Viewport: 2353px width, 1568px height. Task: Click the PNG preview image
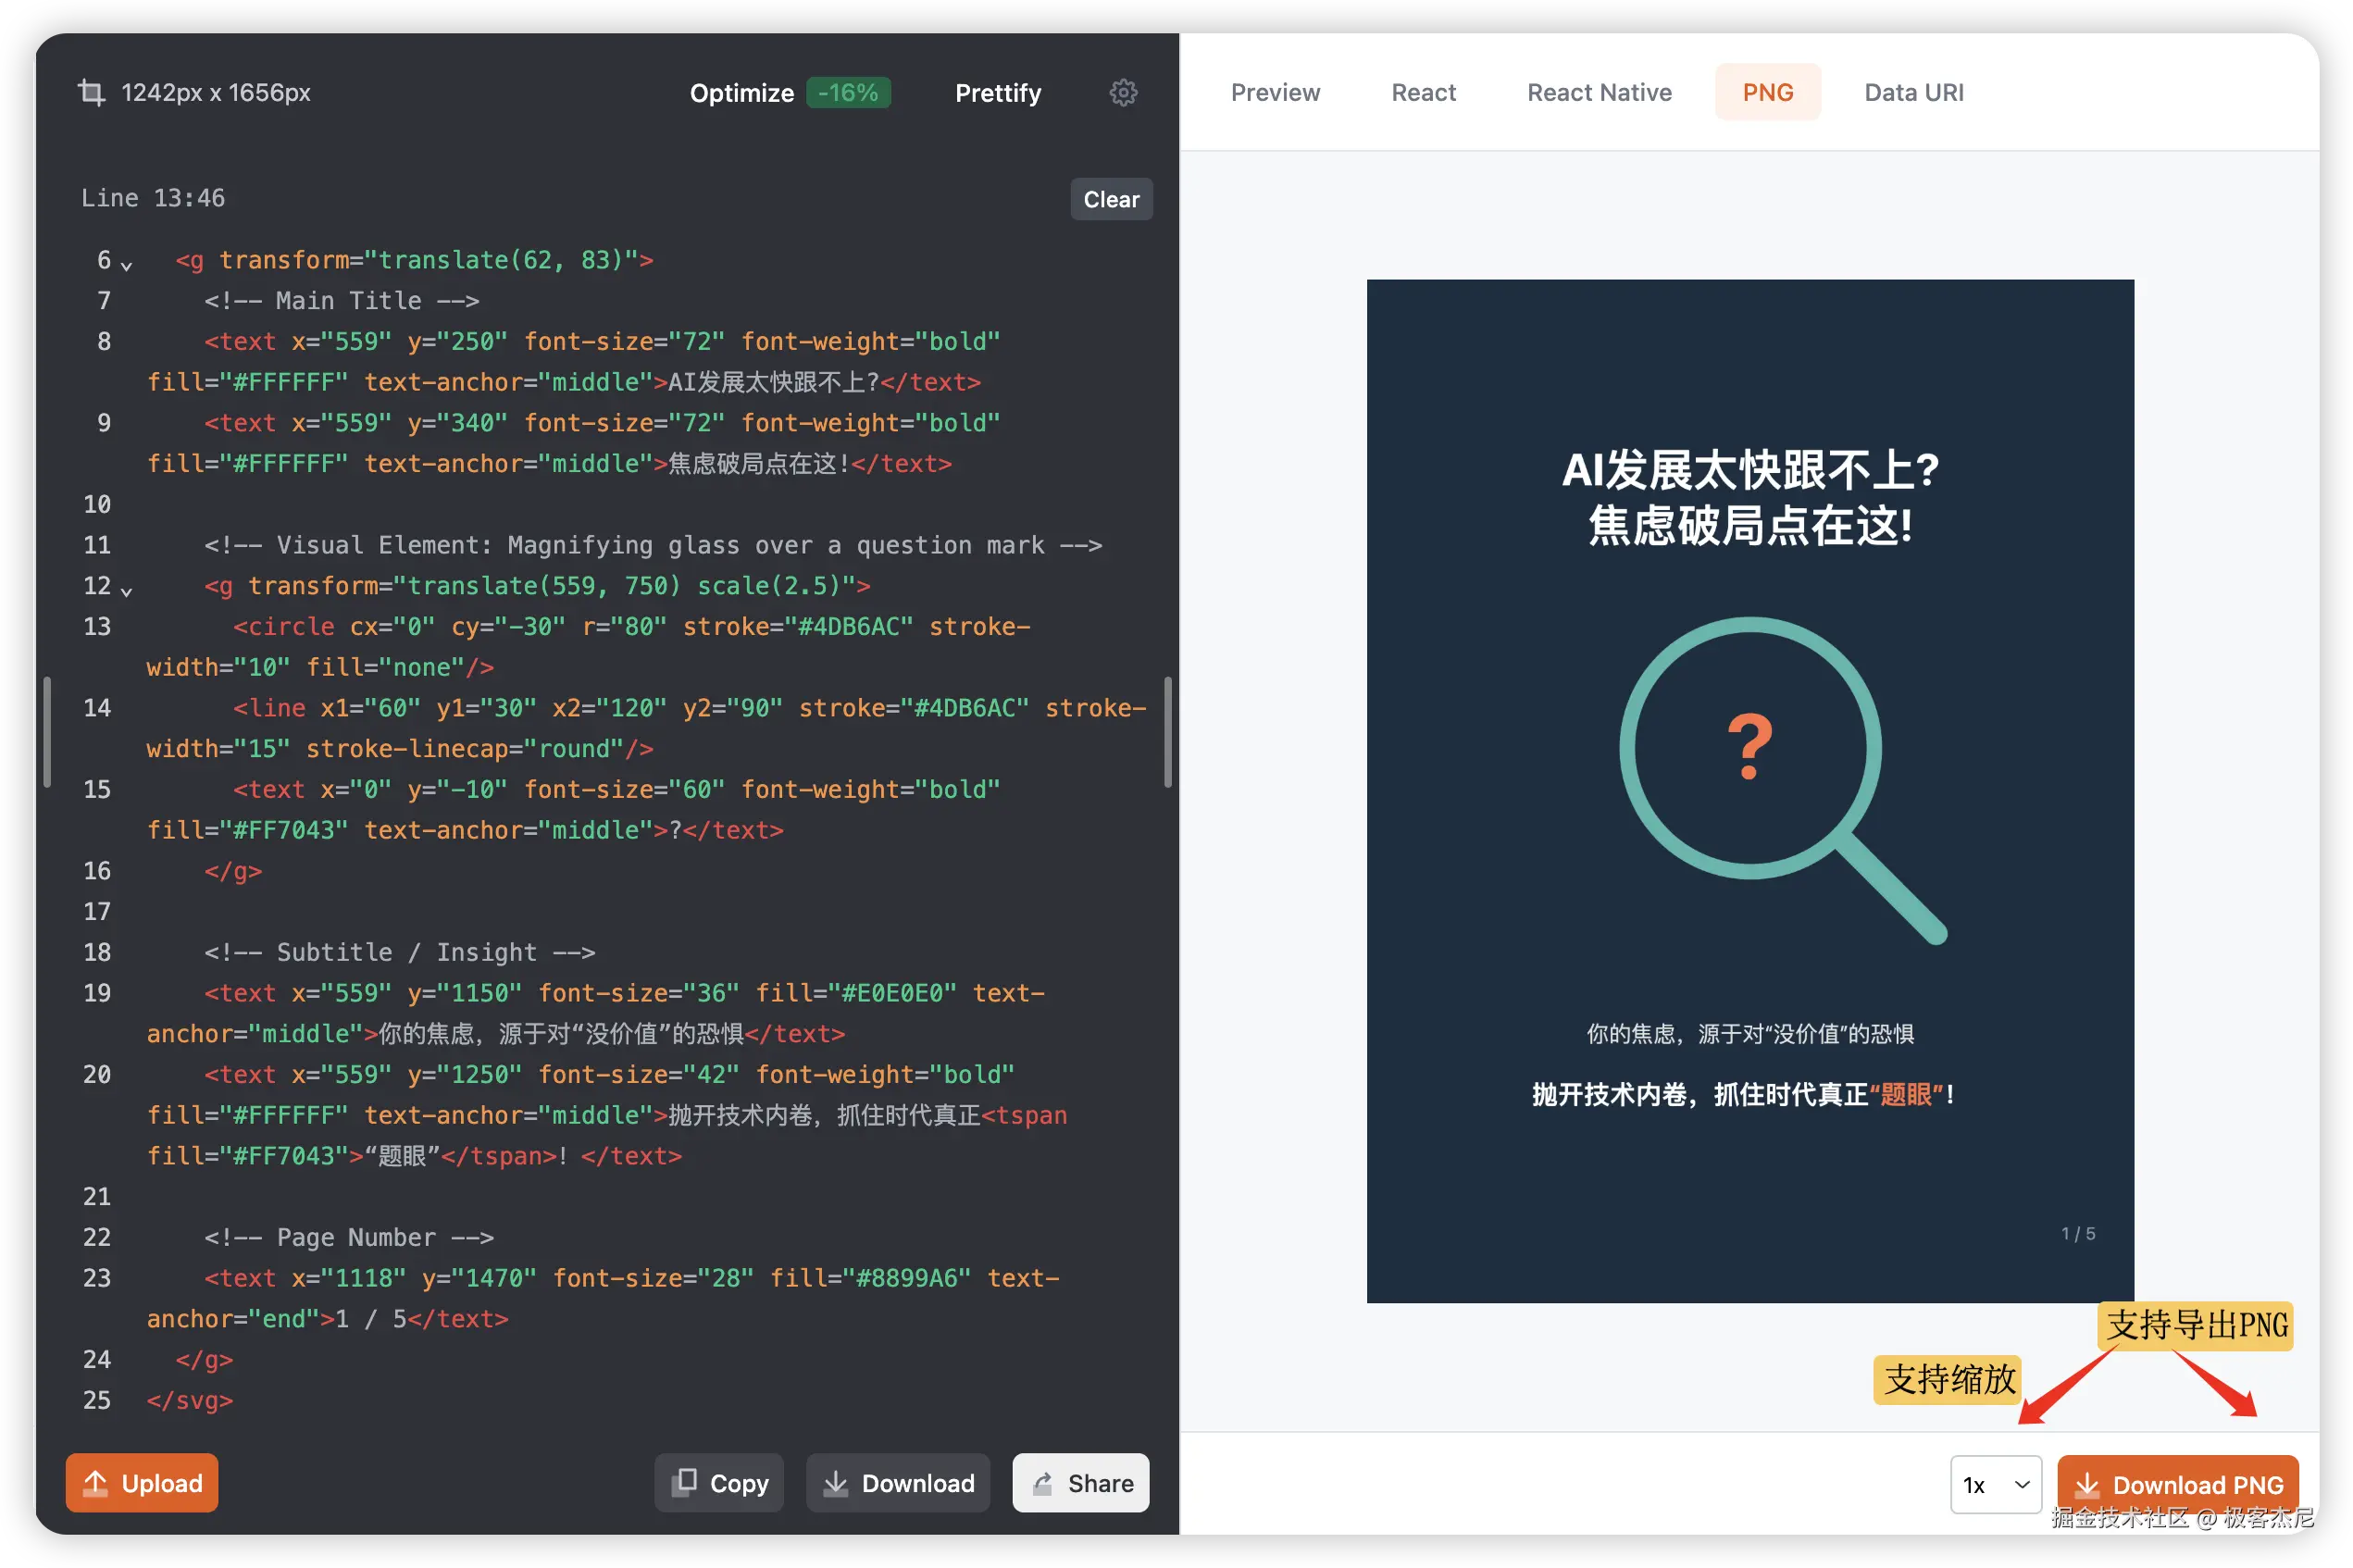[x=1750, y=790]
